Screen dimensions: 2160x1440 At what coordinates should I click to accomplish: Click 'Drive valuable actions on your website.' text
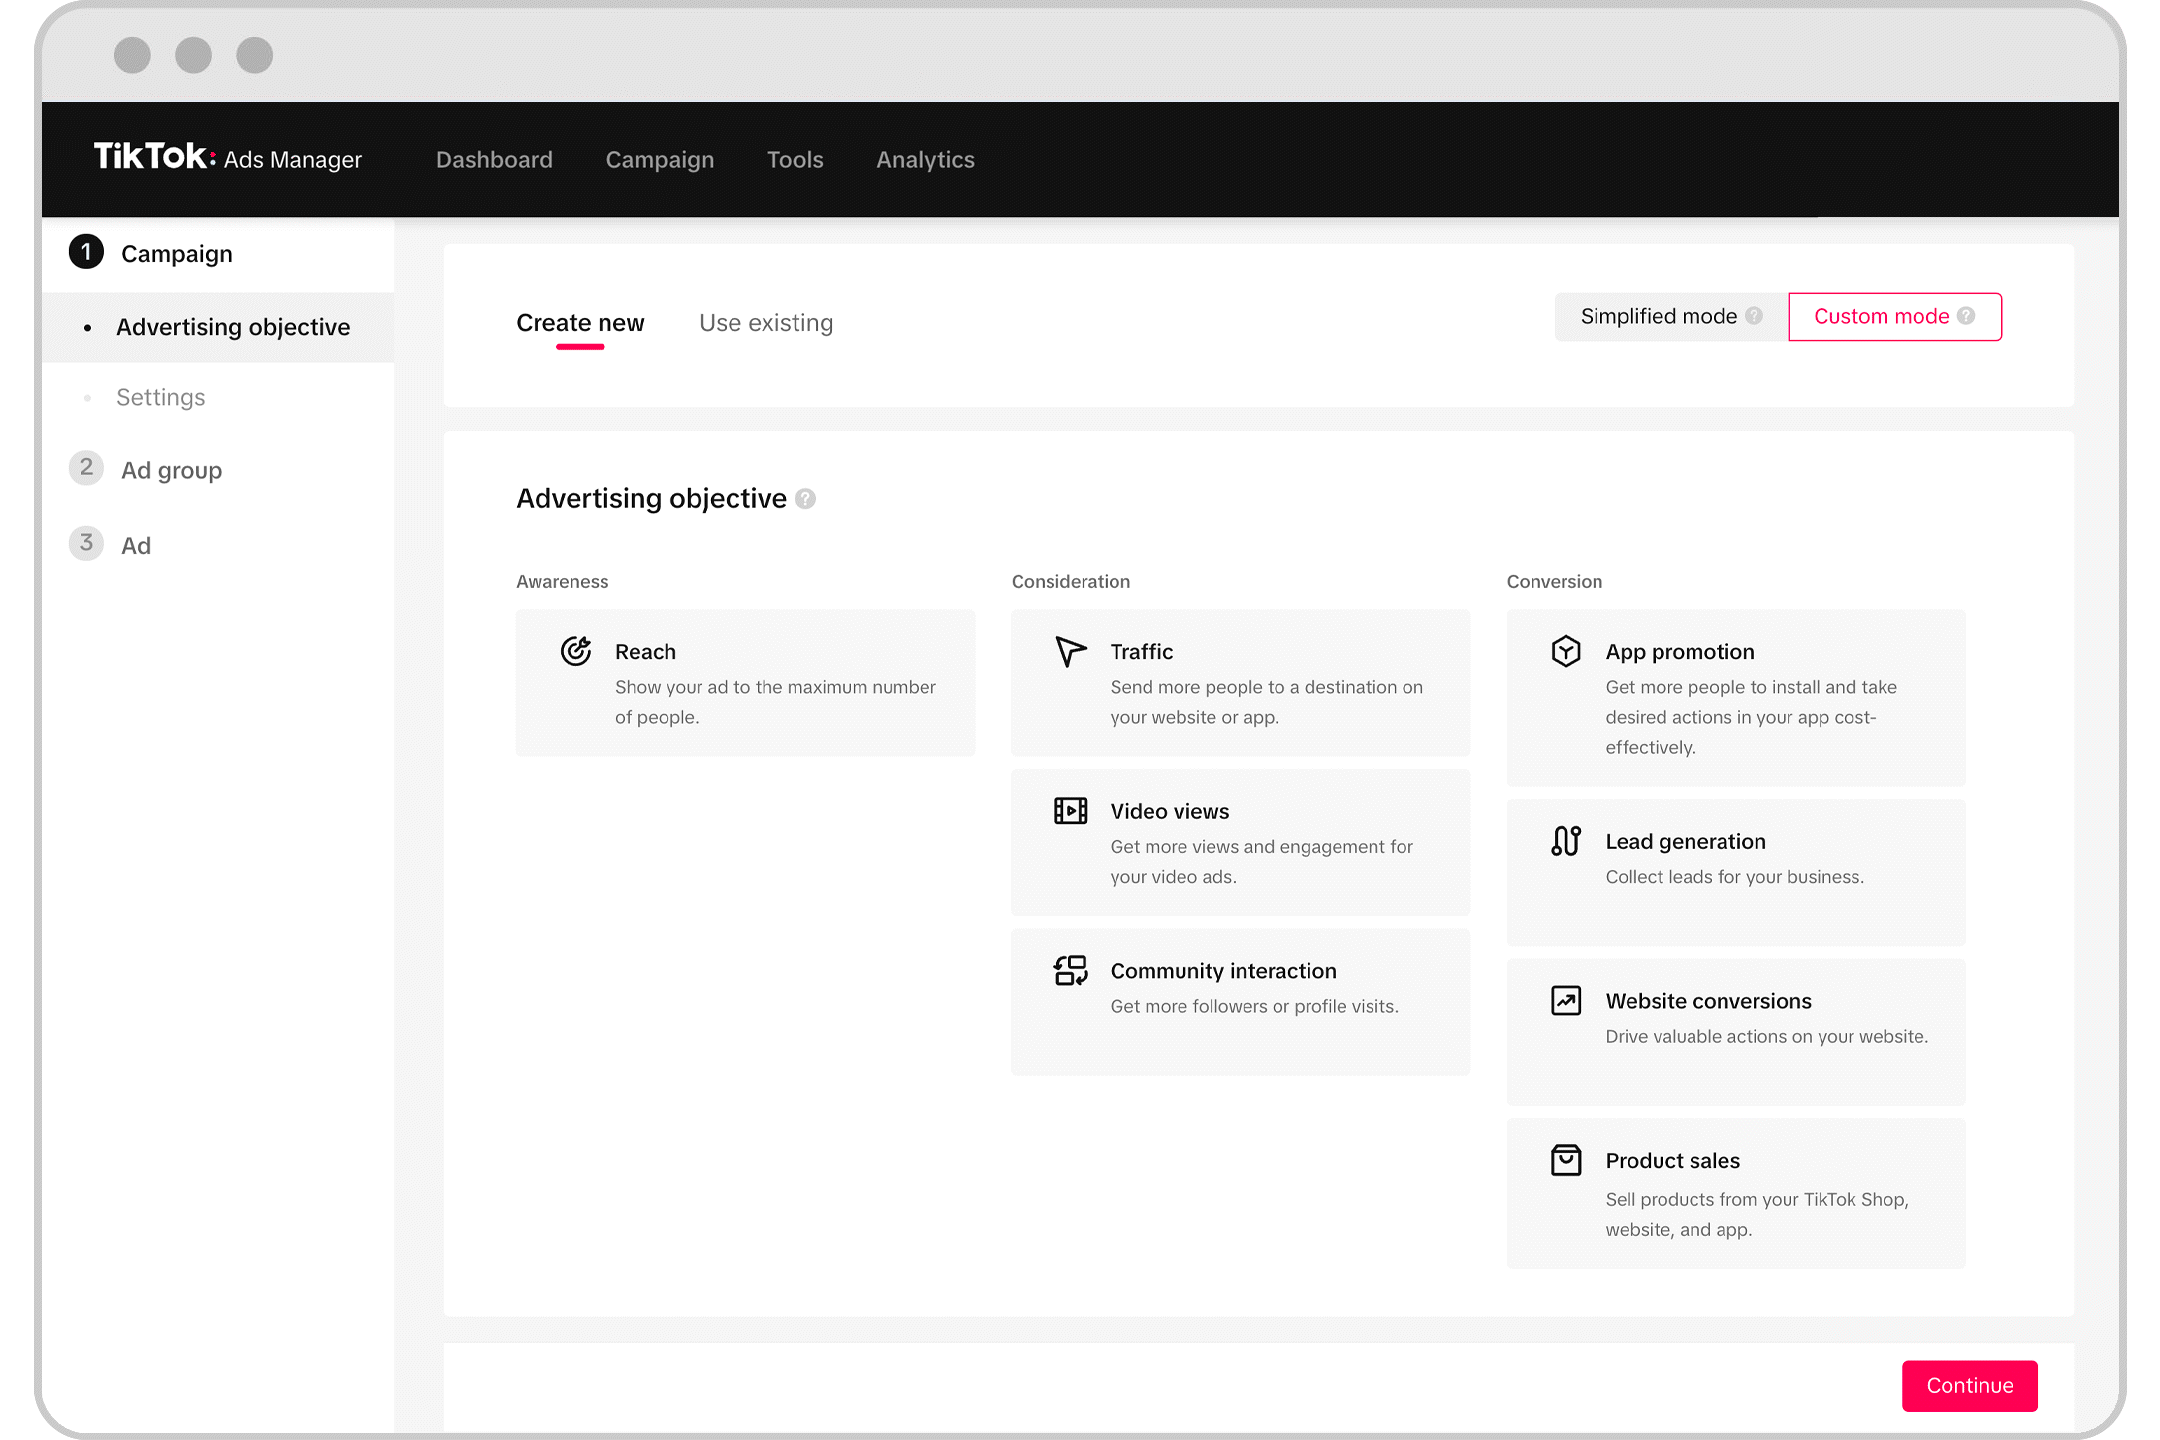(1766, 1037)
